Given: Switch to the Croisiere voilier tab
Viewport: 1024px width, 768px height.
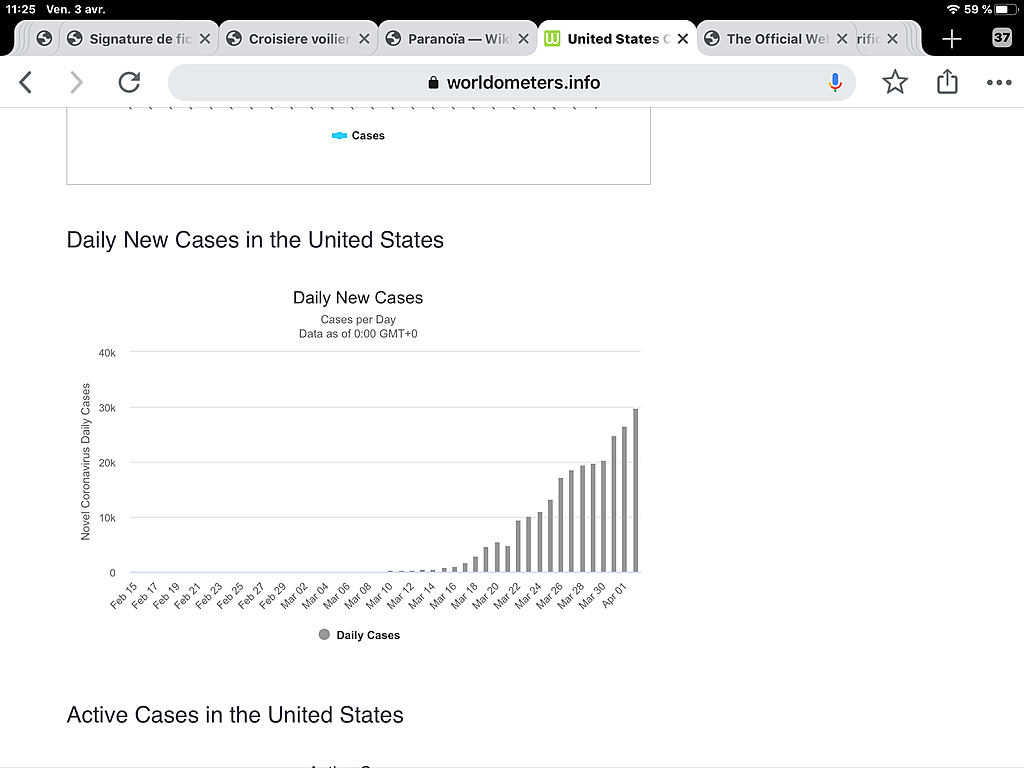Looking at the screenshot, I should click(298, 39).
